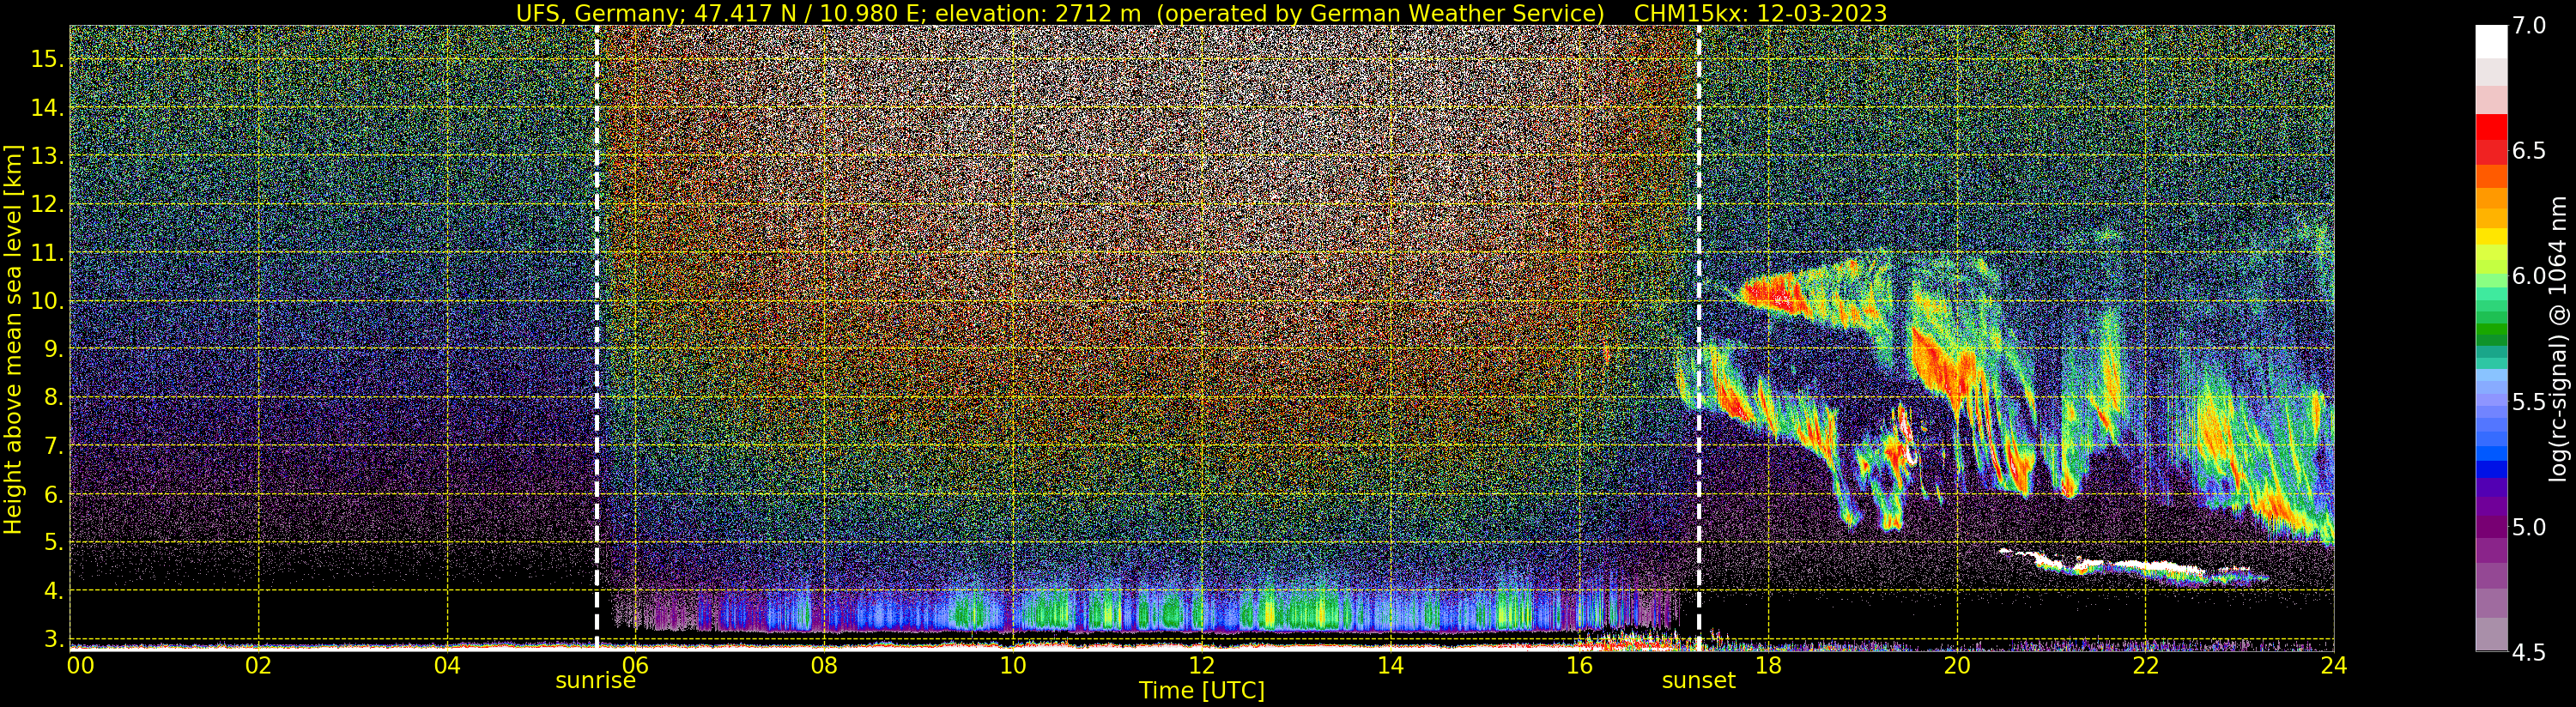This screenshot has width=2576, height=707.
Task: Click the height axis tick '12.'
Action: [x=47, y=204]
